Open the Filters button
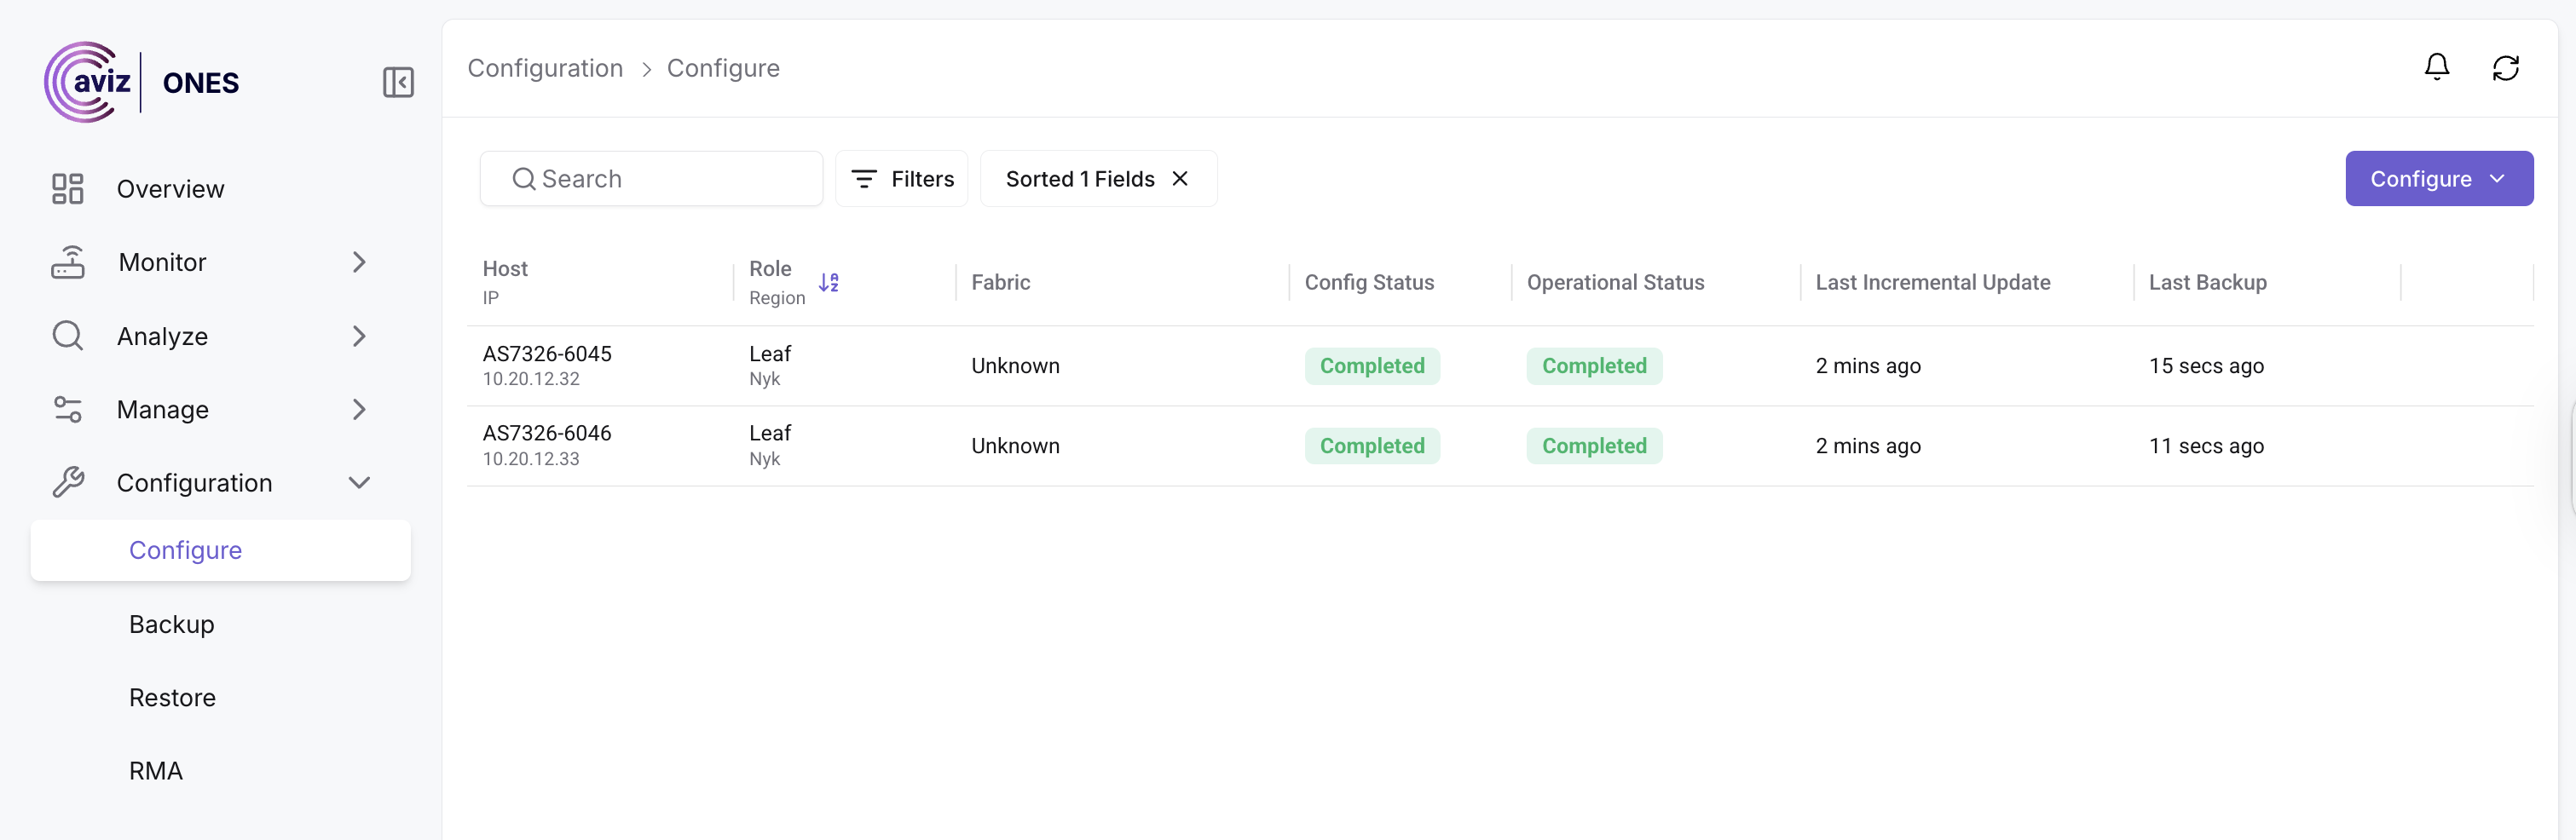Screen dimensions: 2576x840 (x=902, y=179)
